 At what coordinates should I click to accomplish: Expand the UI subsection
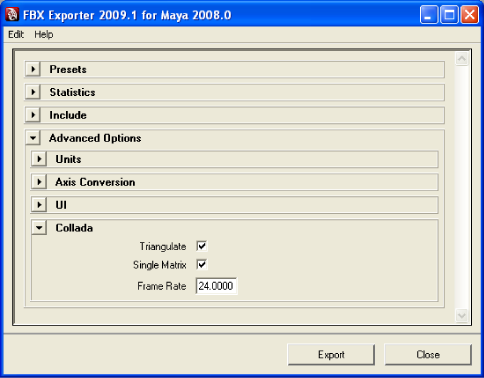click(x=39, y=205)
